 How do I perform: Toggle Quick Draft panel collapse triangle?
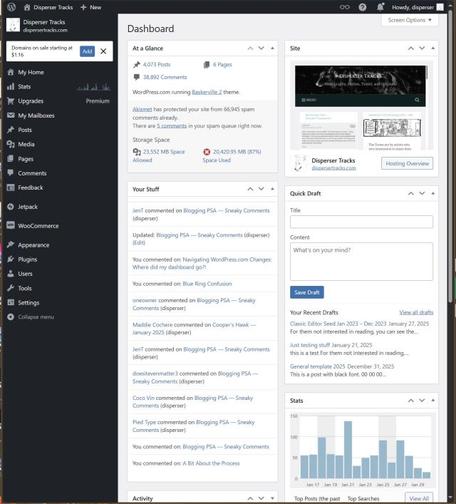coord(433,193)
